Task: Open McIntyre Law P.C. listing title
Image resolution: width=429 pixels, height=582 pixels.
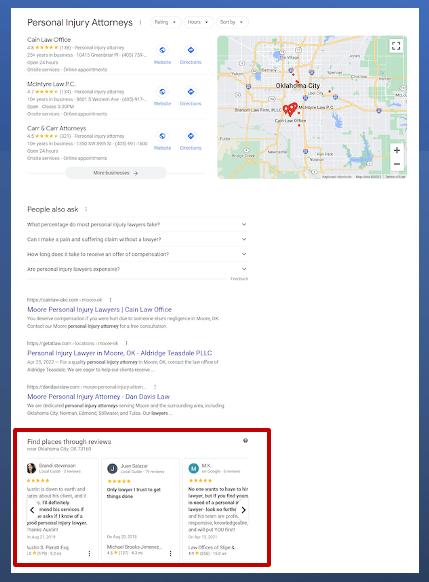Action: tap(51, 84)
